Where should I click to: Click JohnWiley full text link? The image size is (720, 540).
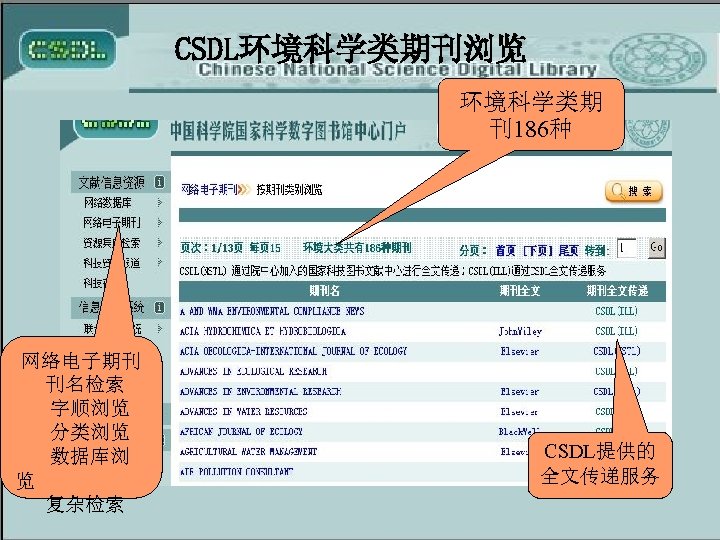click(520, 332)
